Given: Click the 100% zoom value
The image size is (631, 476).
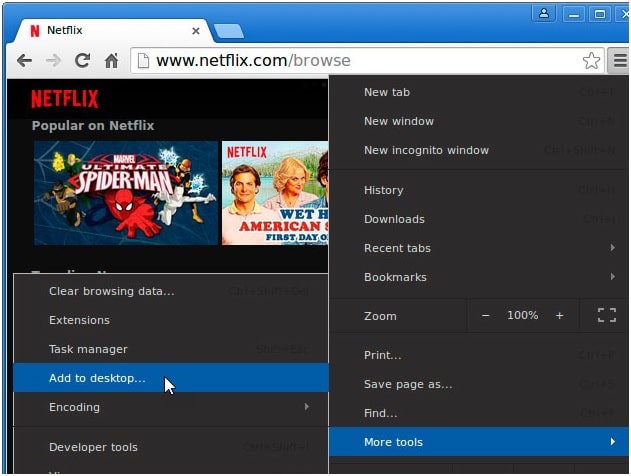Looking at the screenshot, I should click(522, 315).
